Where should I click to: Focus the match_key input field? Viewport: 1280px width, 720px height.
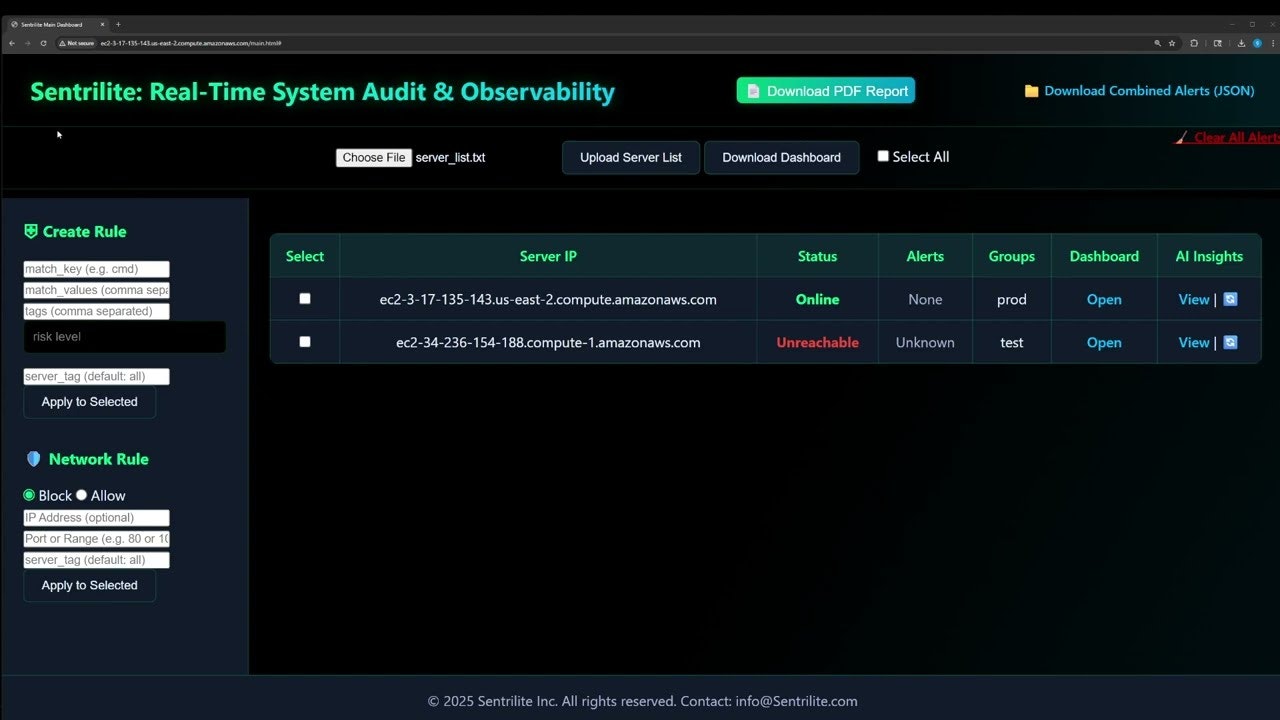pyautogui.click(x=97, y=269)
